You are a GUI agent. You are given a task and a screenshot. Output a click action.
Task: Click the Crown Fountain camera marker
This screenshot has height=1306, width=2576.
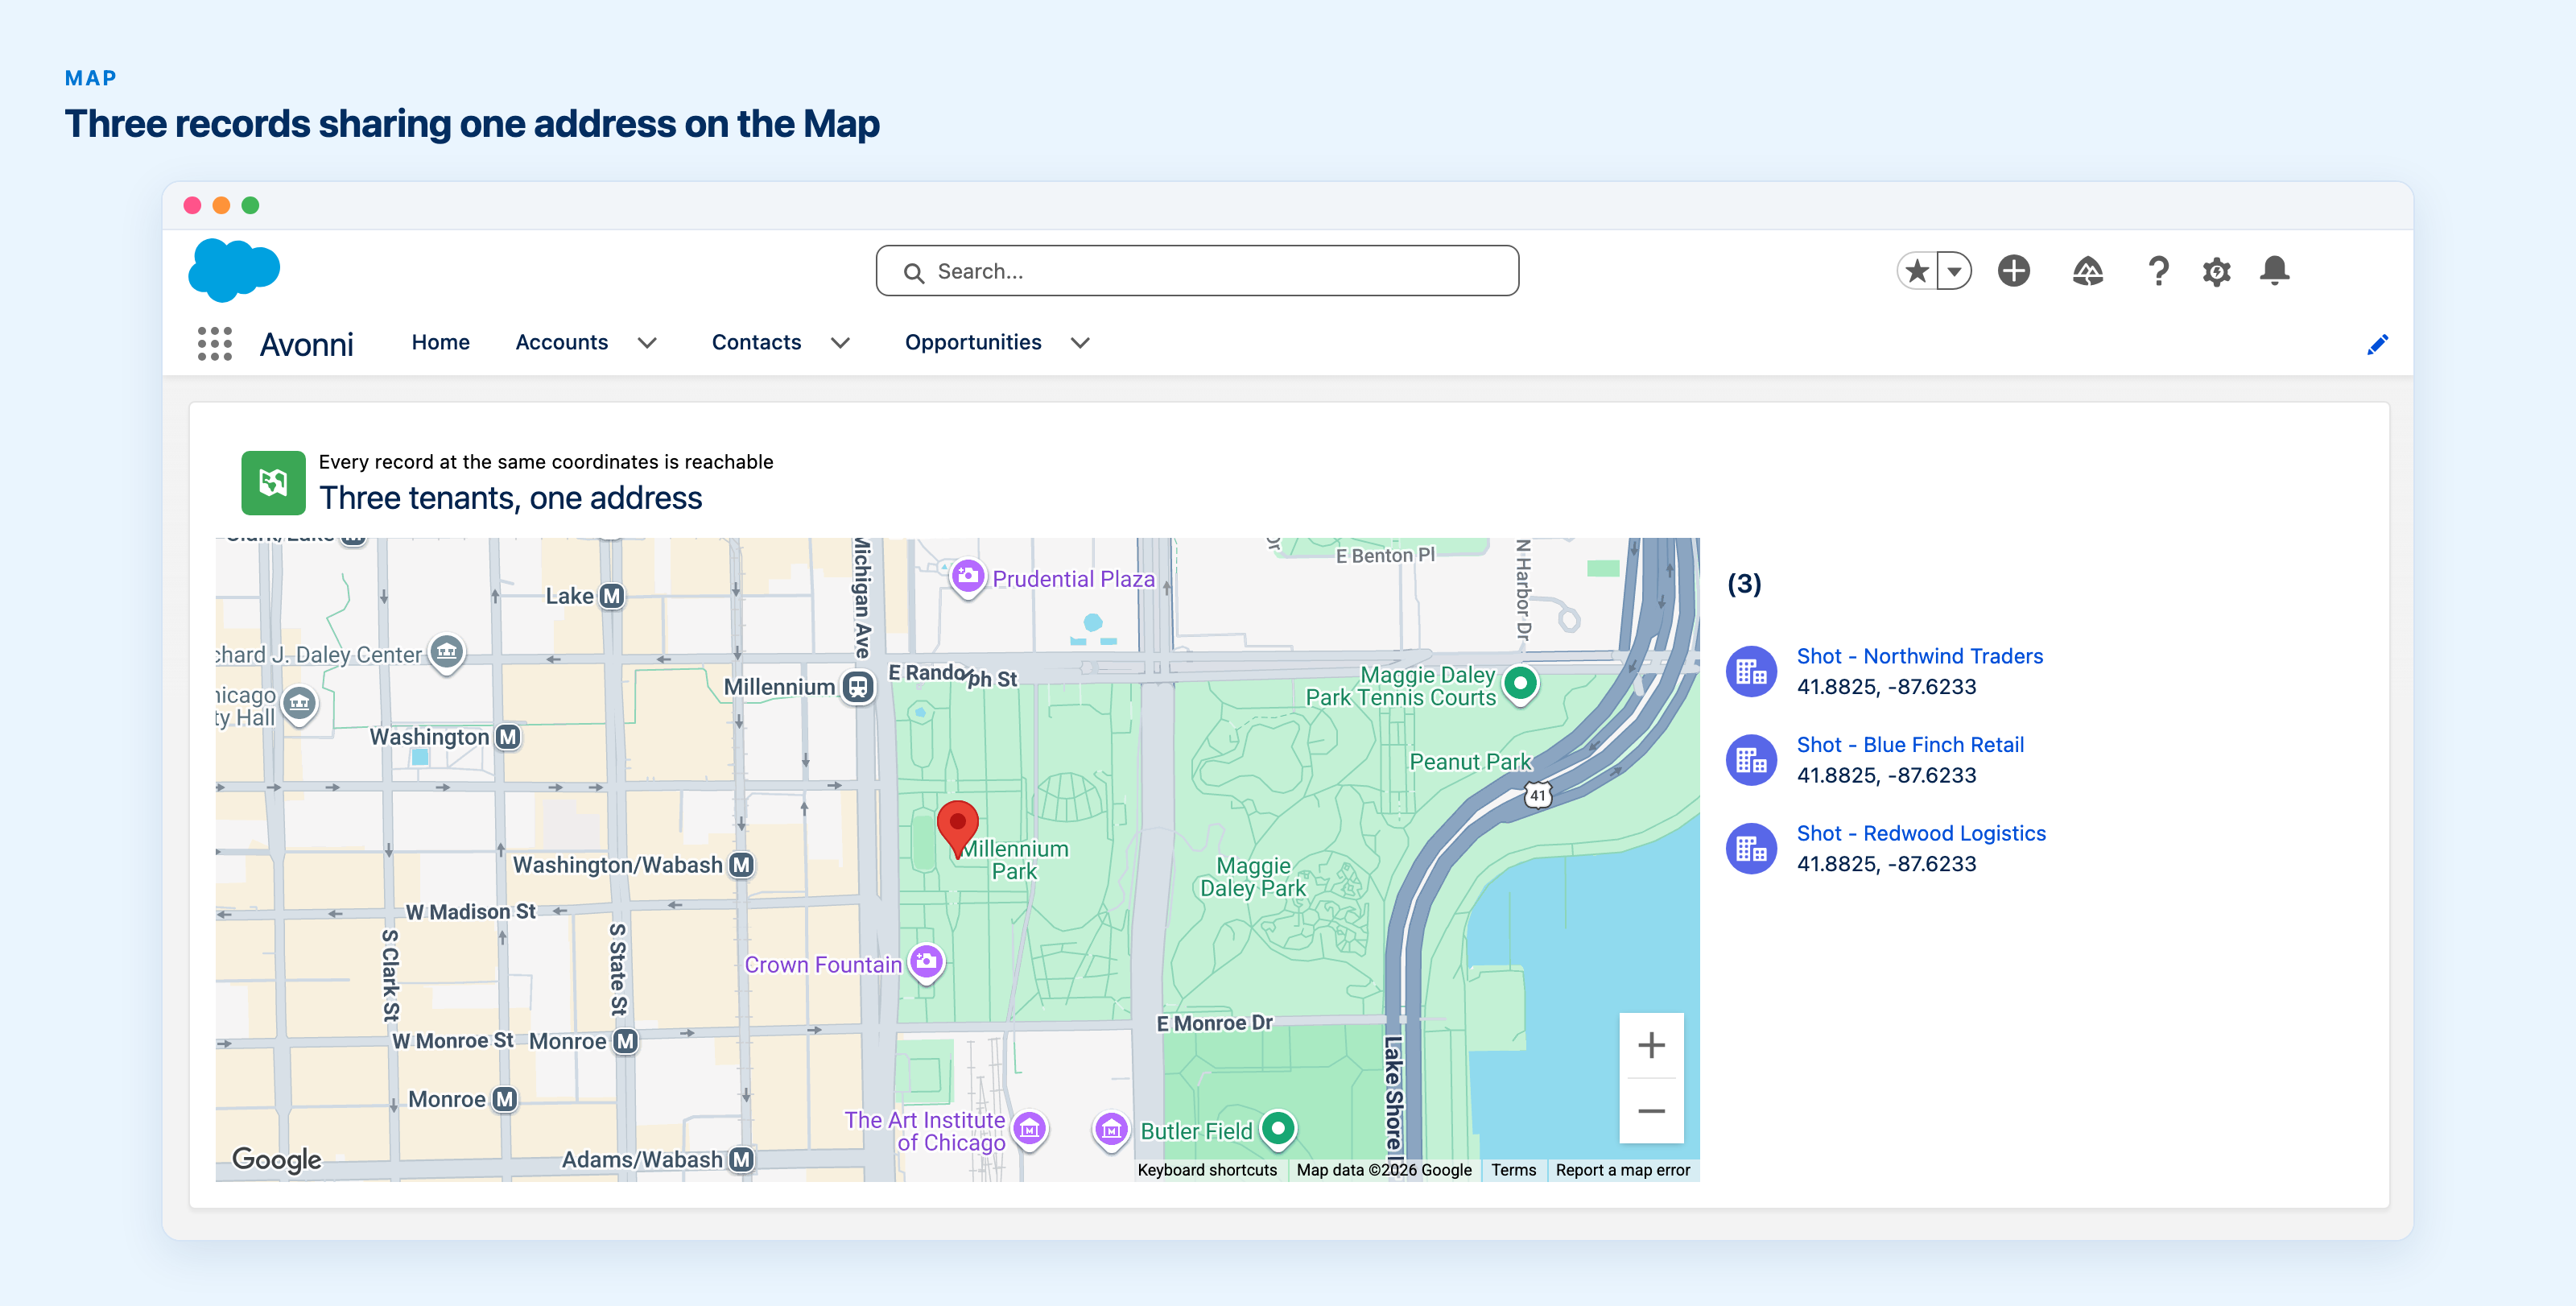(x=926, y=963)
